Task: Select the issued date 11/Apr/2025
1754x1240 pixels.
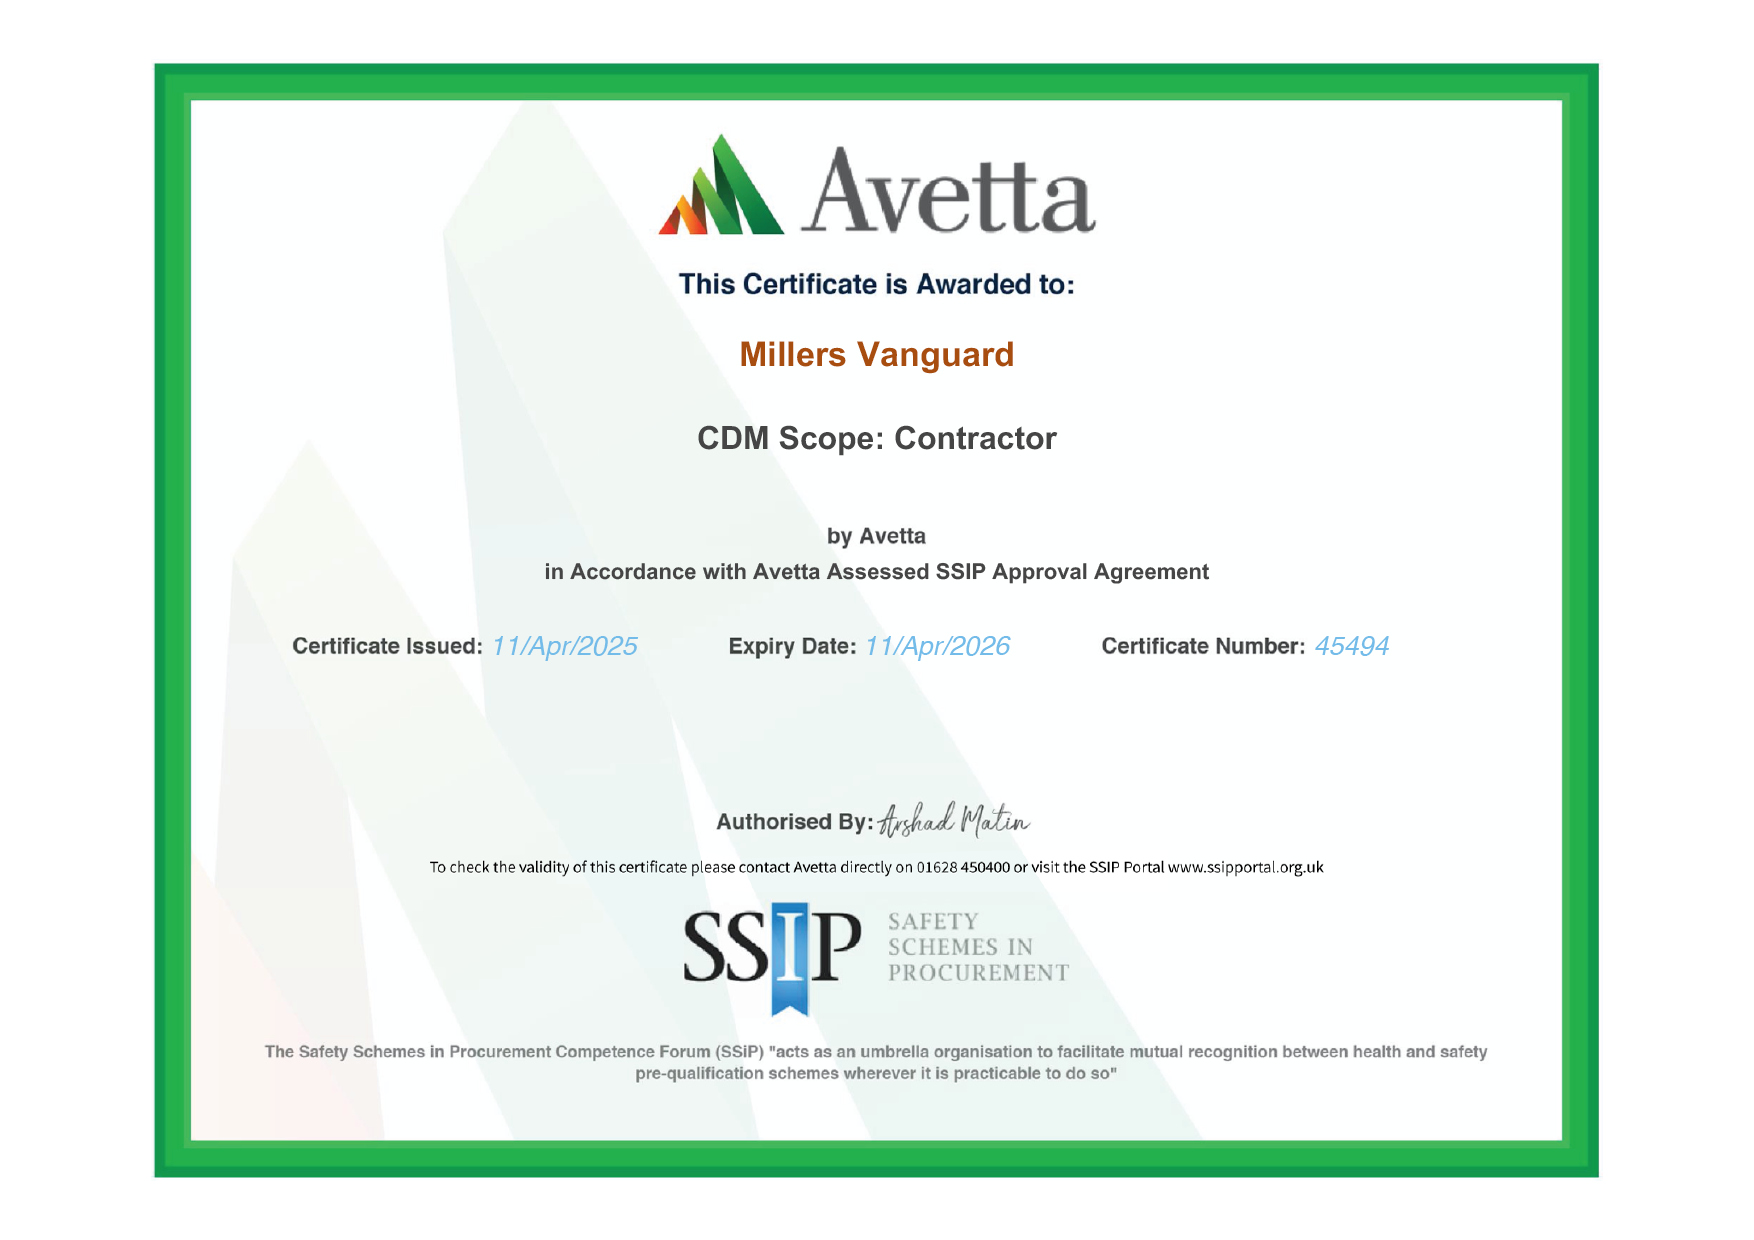Action: [564, 646]
